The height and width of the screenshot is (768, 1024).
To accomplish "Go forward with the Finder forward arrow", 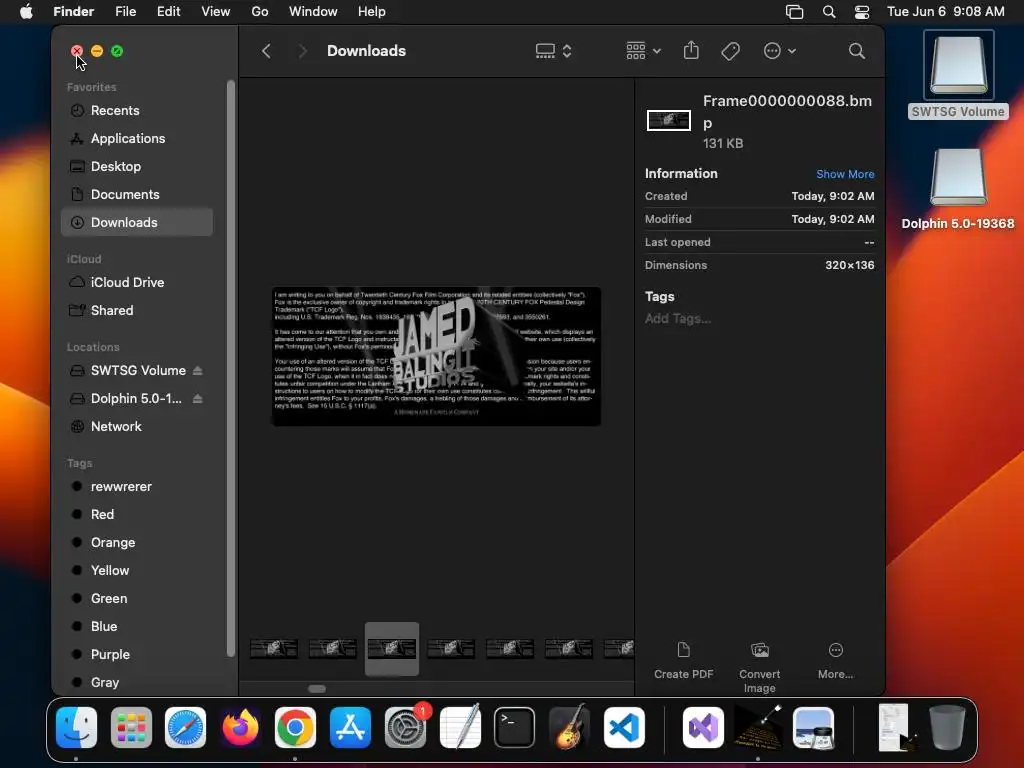I will [x=302, y=51].
